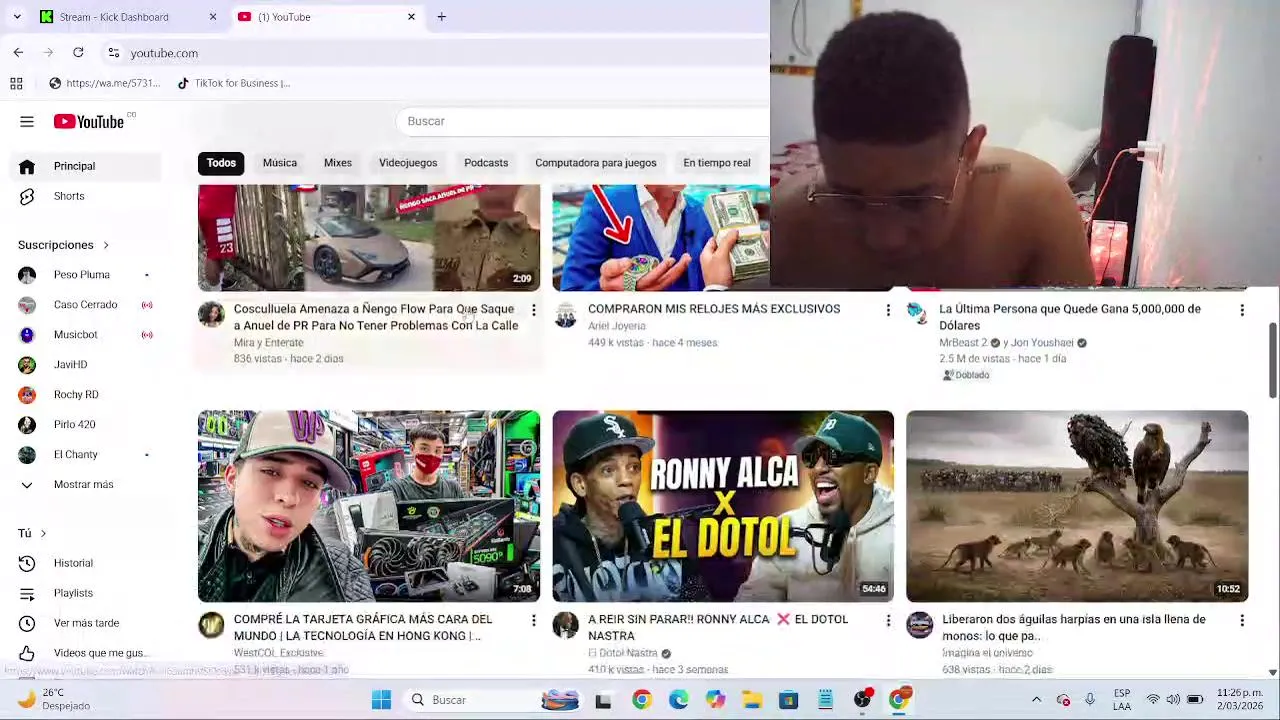Select Computadora para juegos chip
1280x720 pixels.
[596, 163]
